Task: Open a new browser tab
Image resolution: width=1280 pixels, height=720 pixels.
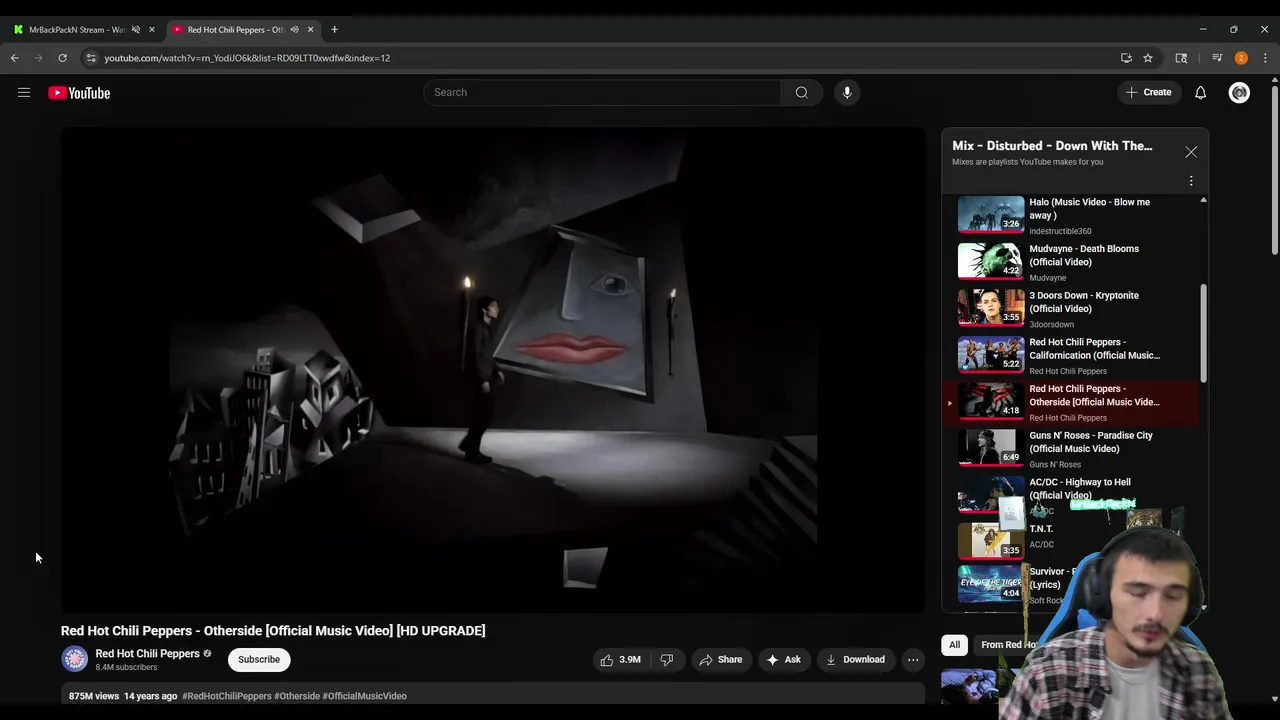Action: [334, 29]
